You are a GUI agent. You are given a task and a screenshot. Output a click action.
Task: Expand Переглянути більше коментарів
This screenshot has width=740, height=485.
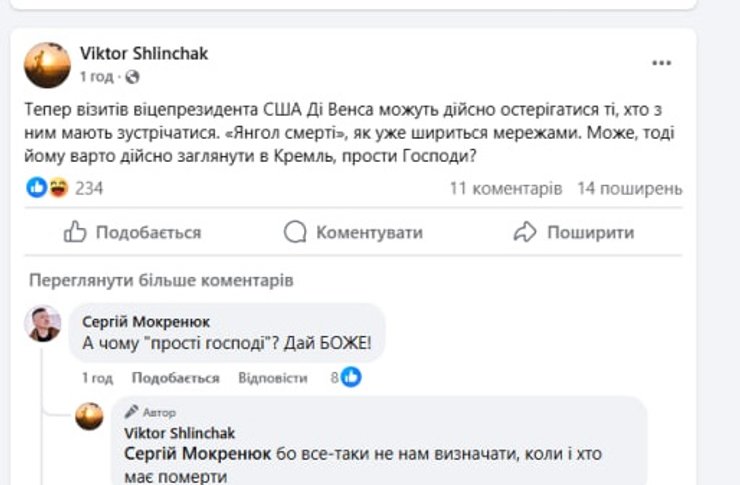161,280
